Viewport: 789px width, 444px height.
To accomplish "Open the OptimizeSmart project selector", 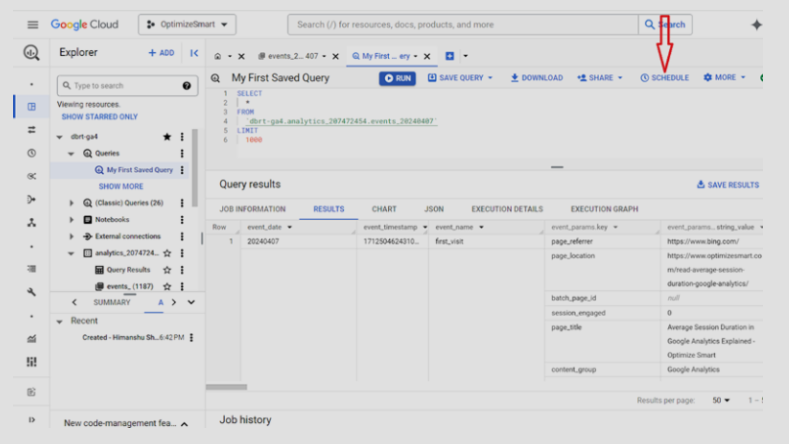I will [x=187, y=25].
